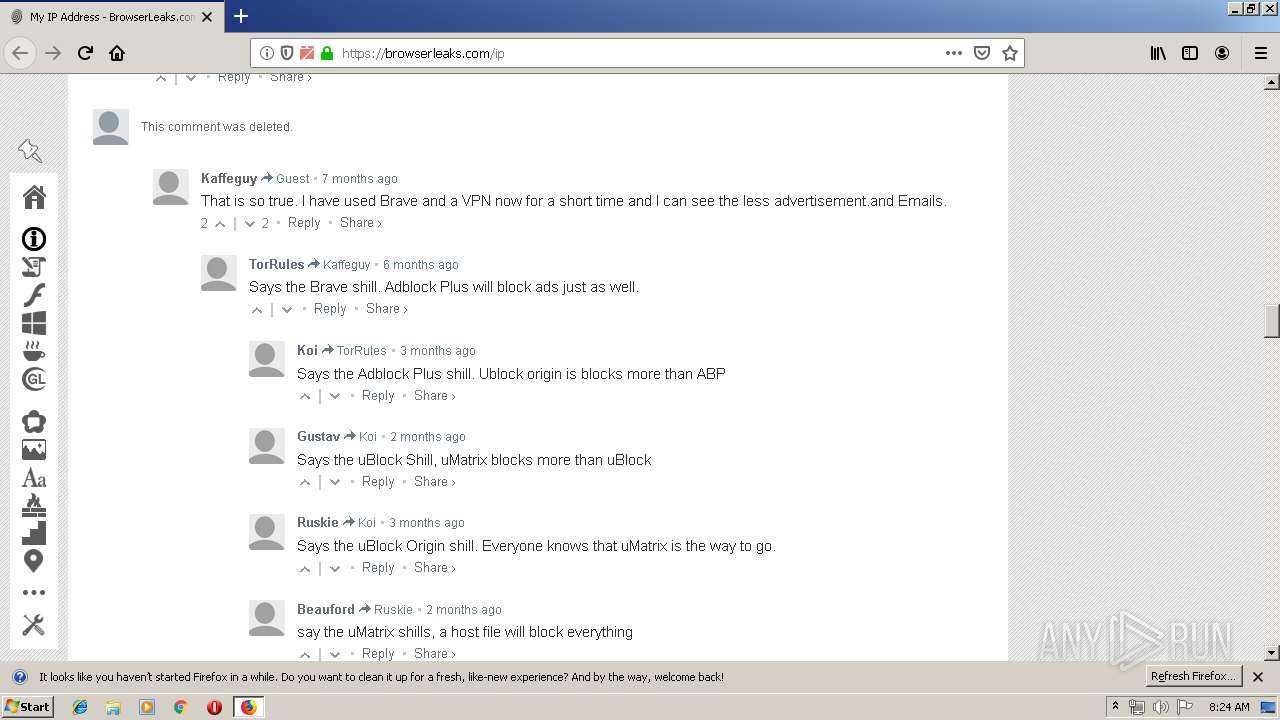The height and width of the screenshot is (720, 1280).
Task: Go forward with Firefox forward arrow
Action: coord(53,53)
